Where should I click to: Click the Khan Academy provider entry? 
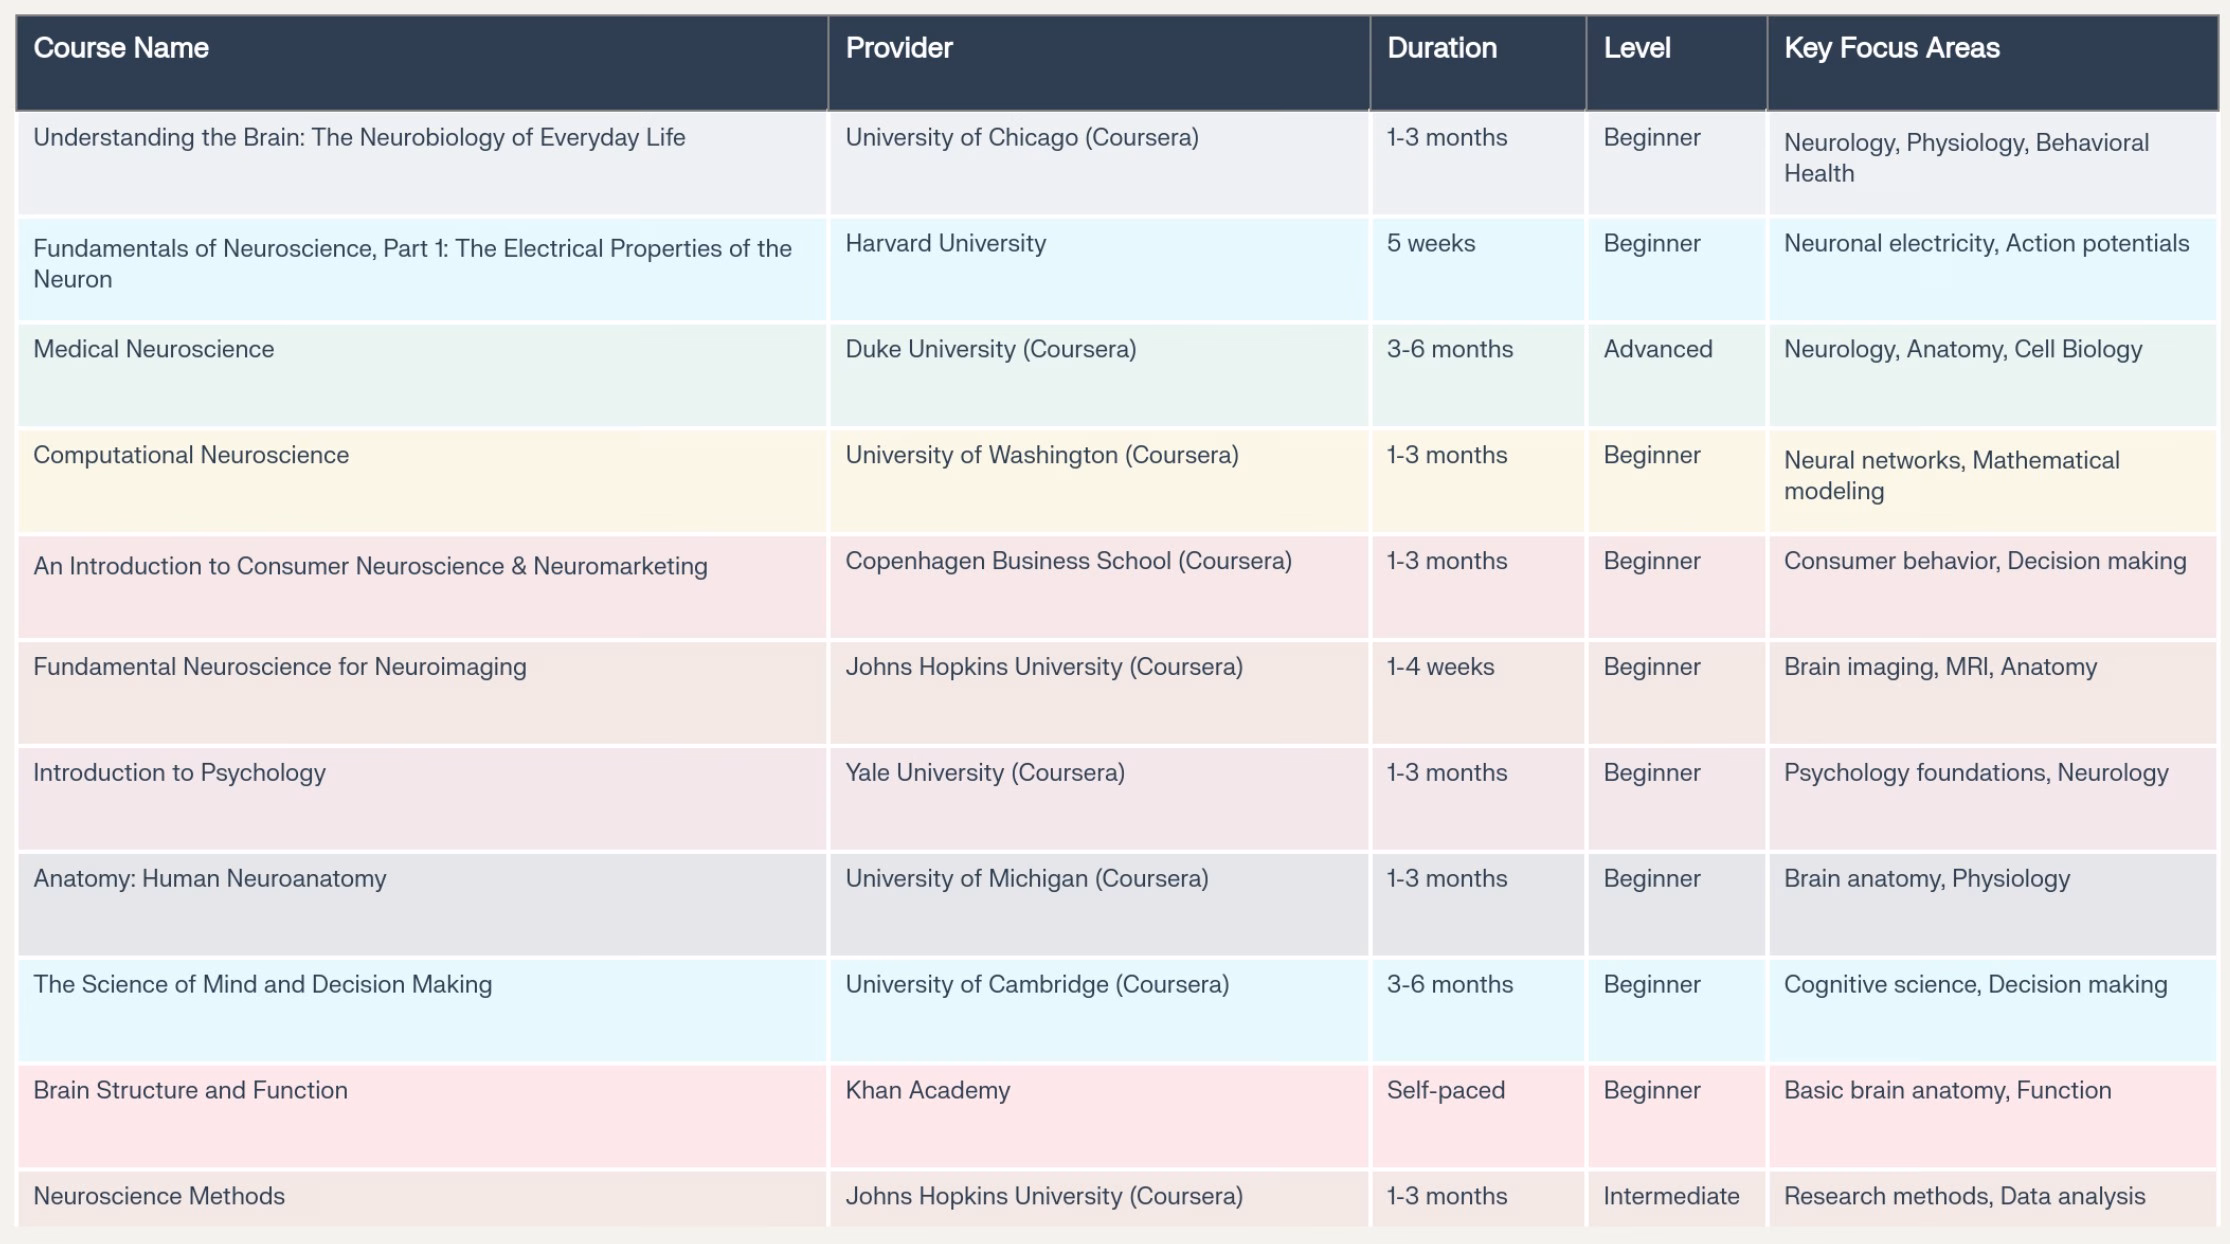coord(927,1090)
